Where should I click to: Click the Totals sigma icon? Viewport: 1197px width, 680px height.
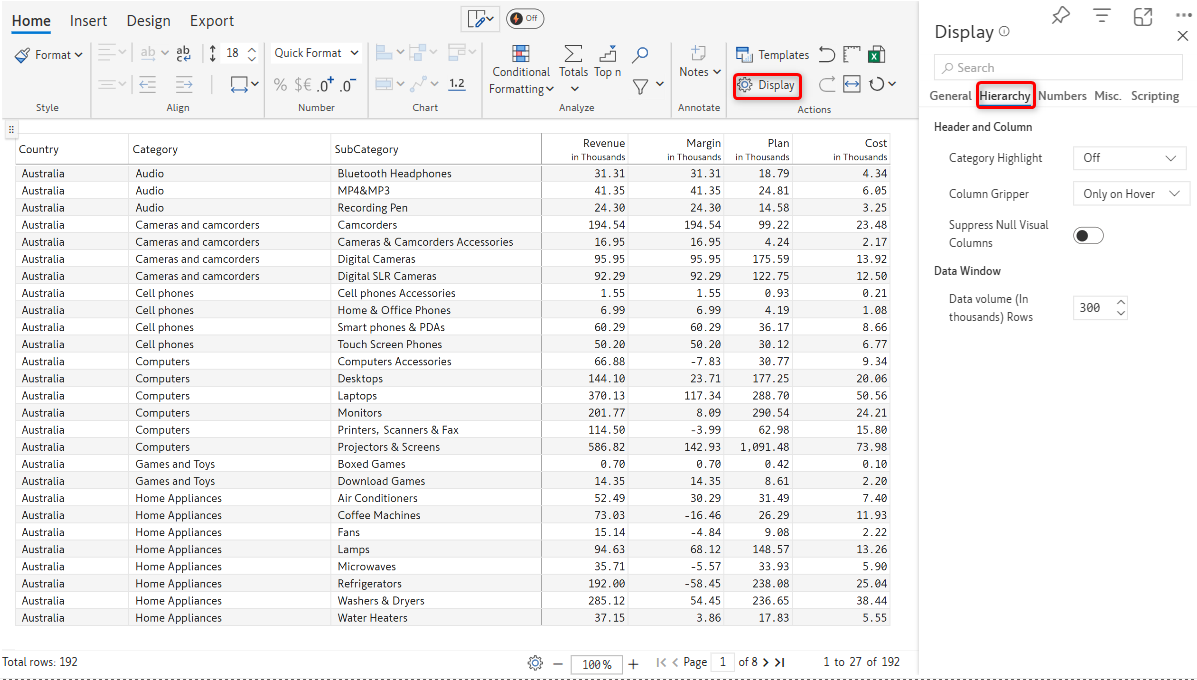tap(573, 54)
